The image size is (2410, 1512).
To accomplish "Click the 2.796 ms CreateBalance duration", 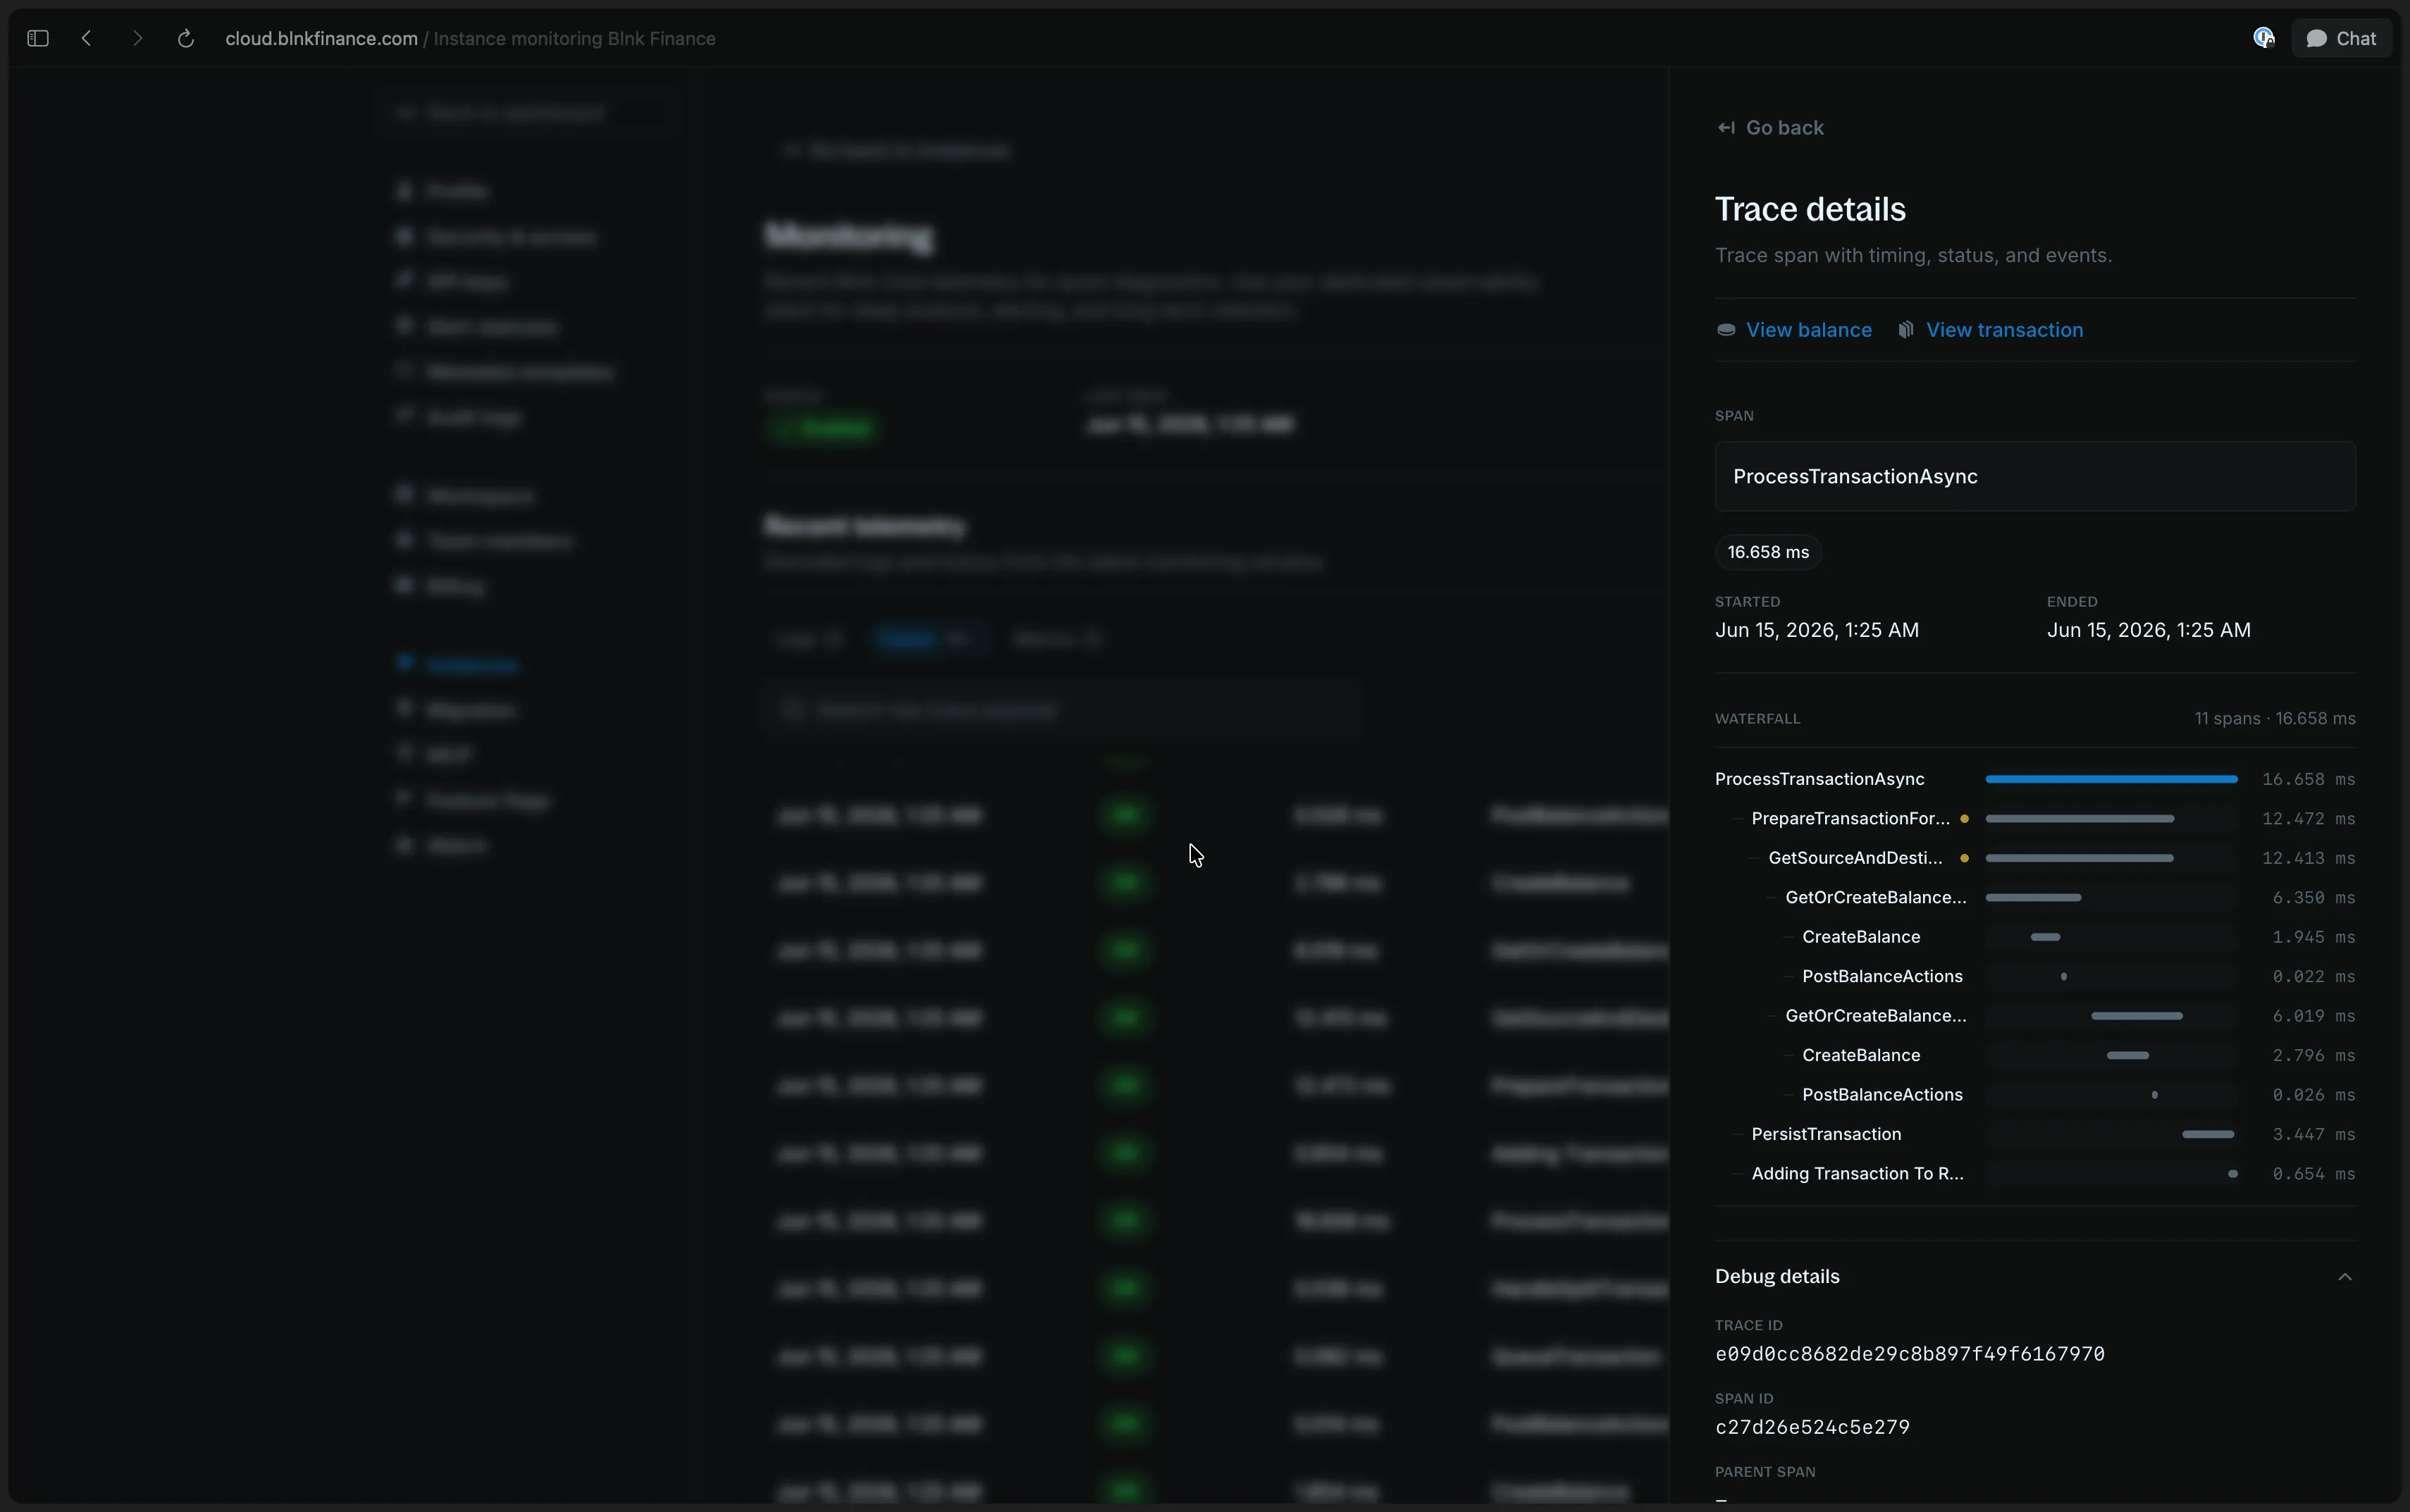I will (x=2313, y=1056).
